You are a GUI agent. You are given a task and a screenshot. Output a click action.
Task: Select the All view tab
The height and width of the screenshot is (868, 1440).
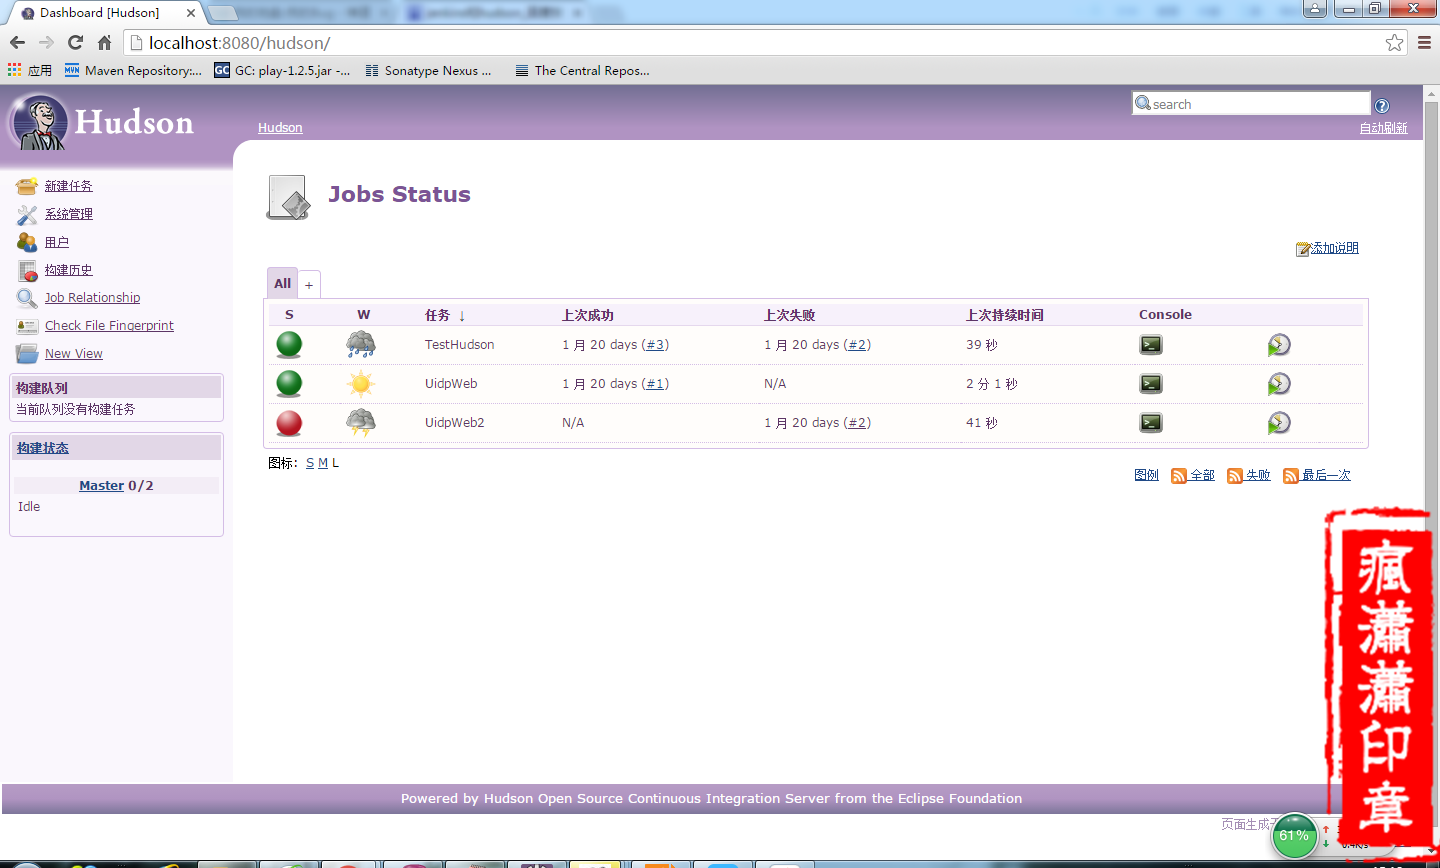click(x=283, y=283)
